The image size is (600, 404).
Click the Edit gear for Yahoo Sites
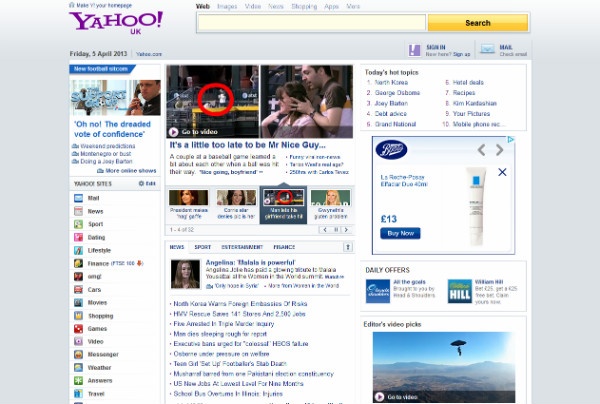point(141,184)
